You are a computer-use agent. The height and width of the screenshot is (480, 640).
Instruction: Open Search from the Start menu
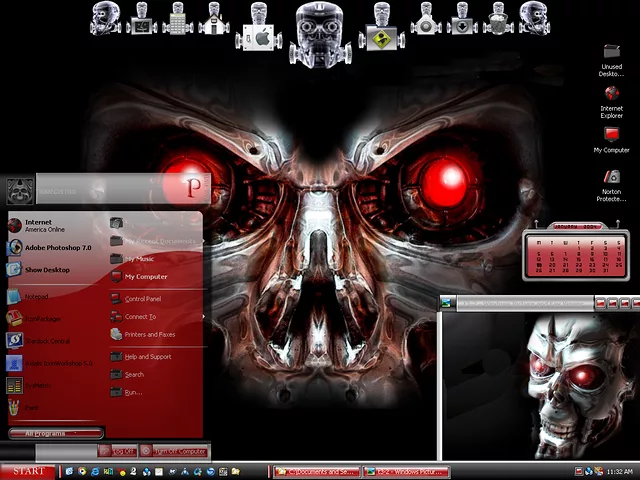coord(157,374)
